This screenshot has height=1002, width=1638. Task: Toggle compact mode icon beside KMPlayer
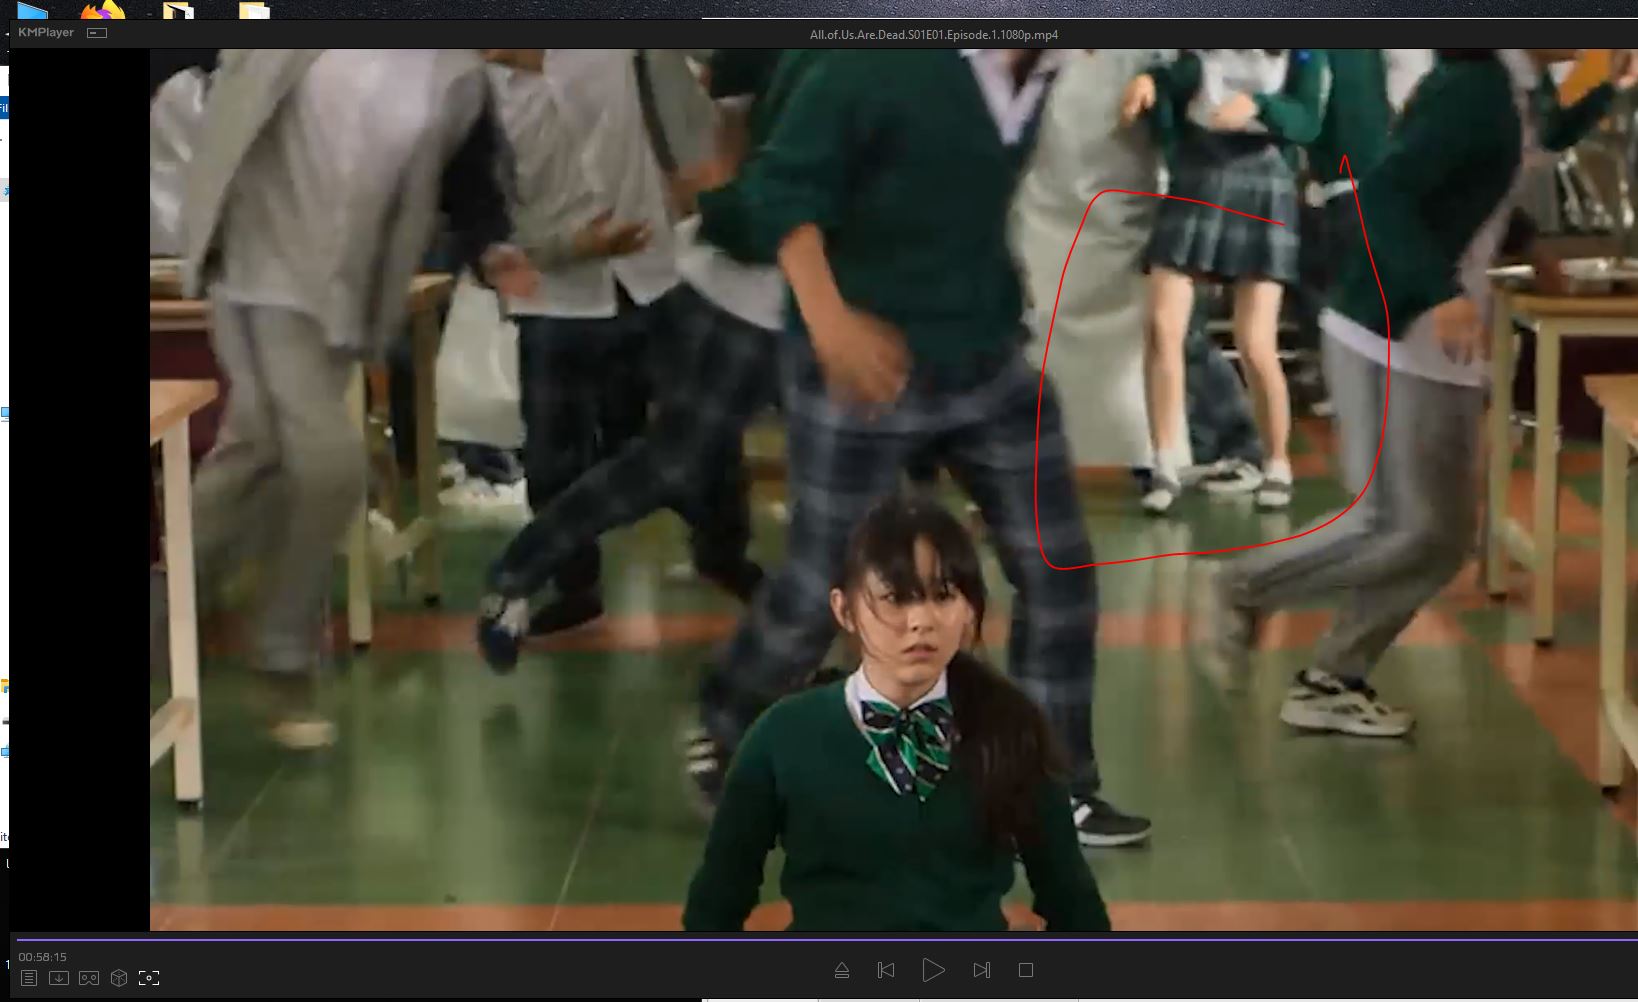[97, 33]
